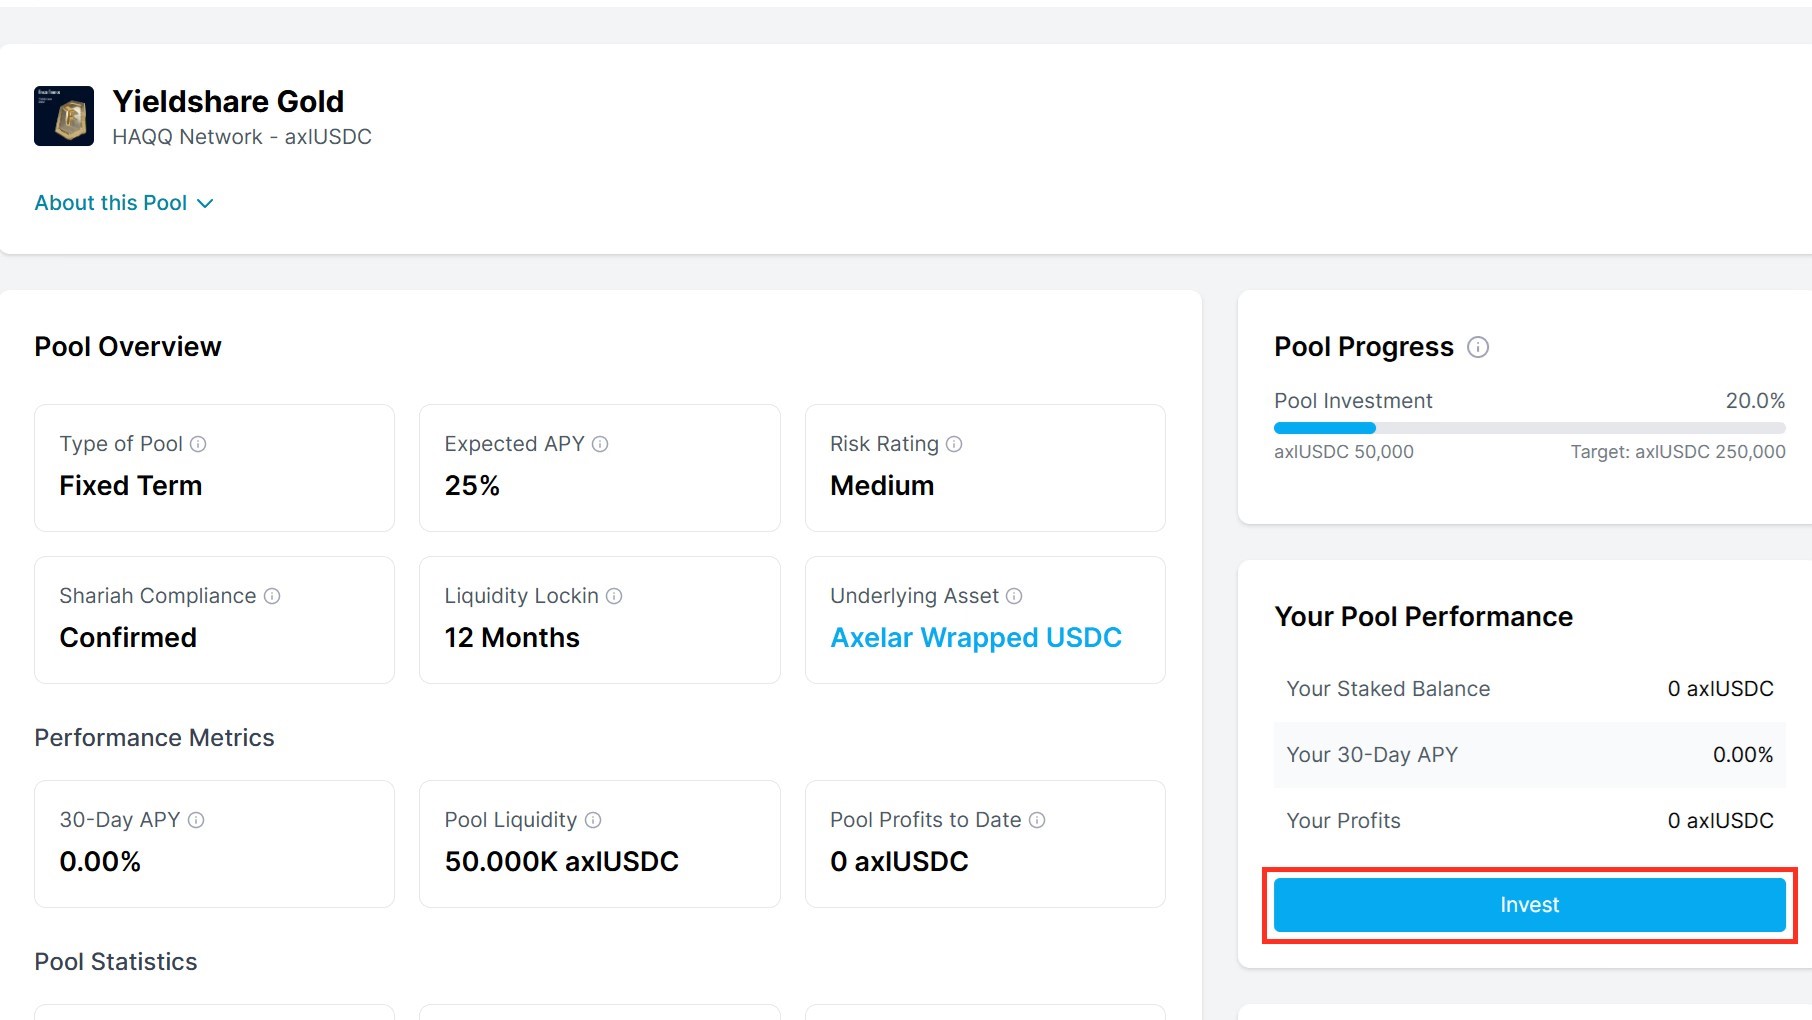Open the Underlying Asset info icon
Screen dimensions: 1812x1020
1014,596
